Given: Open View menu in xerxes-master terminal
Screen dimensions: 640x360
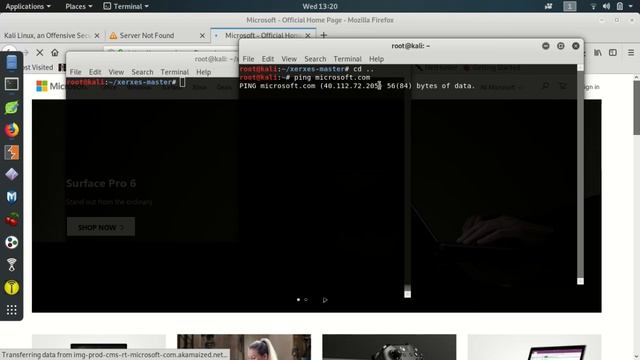Looking at the screenshot, I should click(x=116, y=72).
